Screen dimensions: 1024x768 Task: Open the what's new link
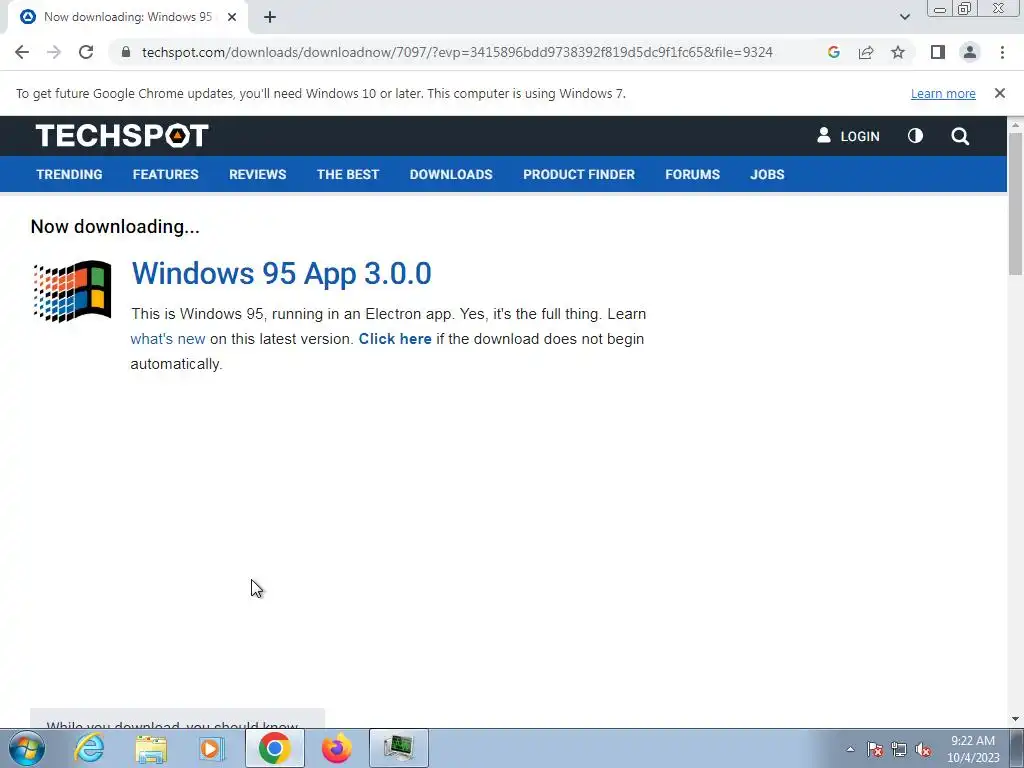click(168, 339)
